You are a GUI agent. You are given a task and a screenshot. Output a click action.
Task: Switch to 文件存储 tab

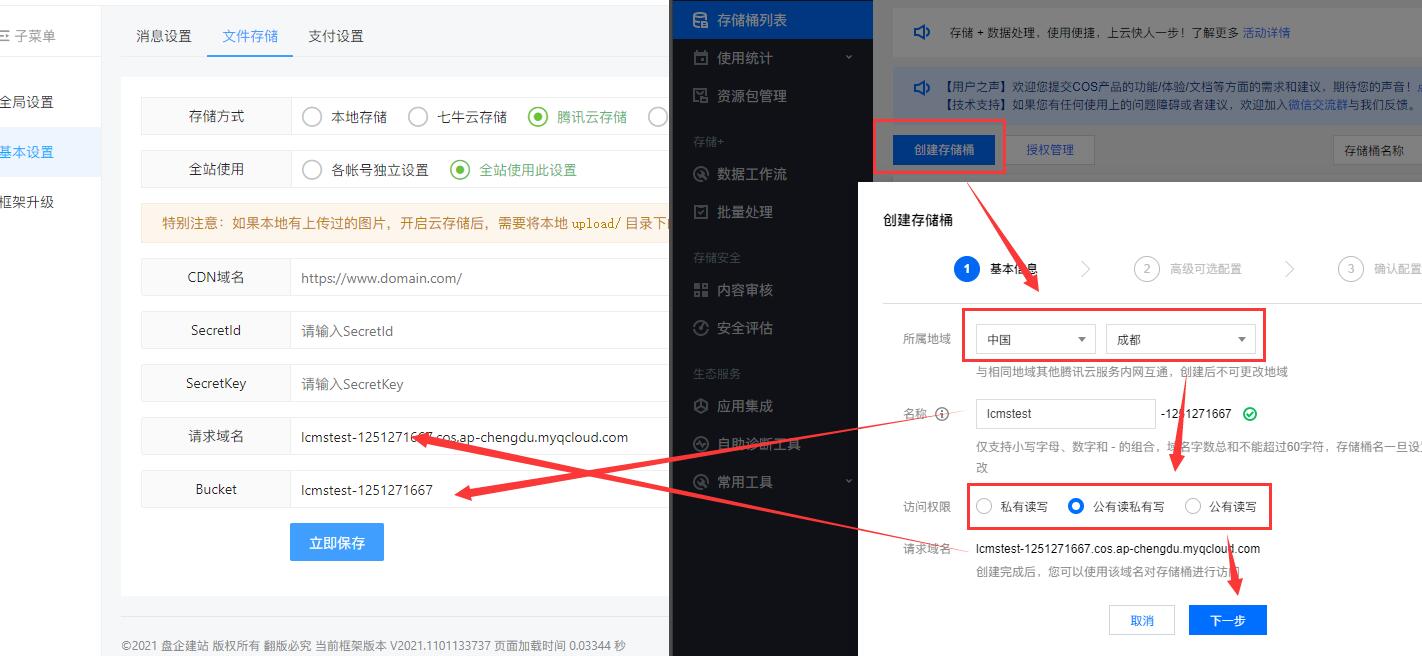point(250,36)
